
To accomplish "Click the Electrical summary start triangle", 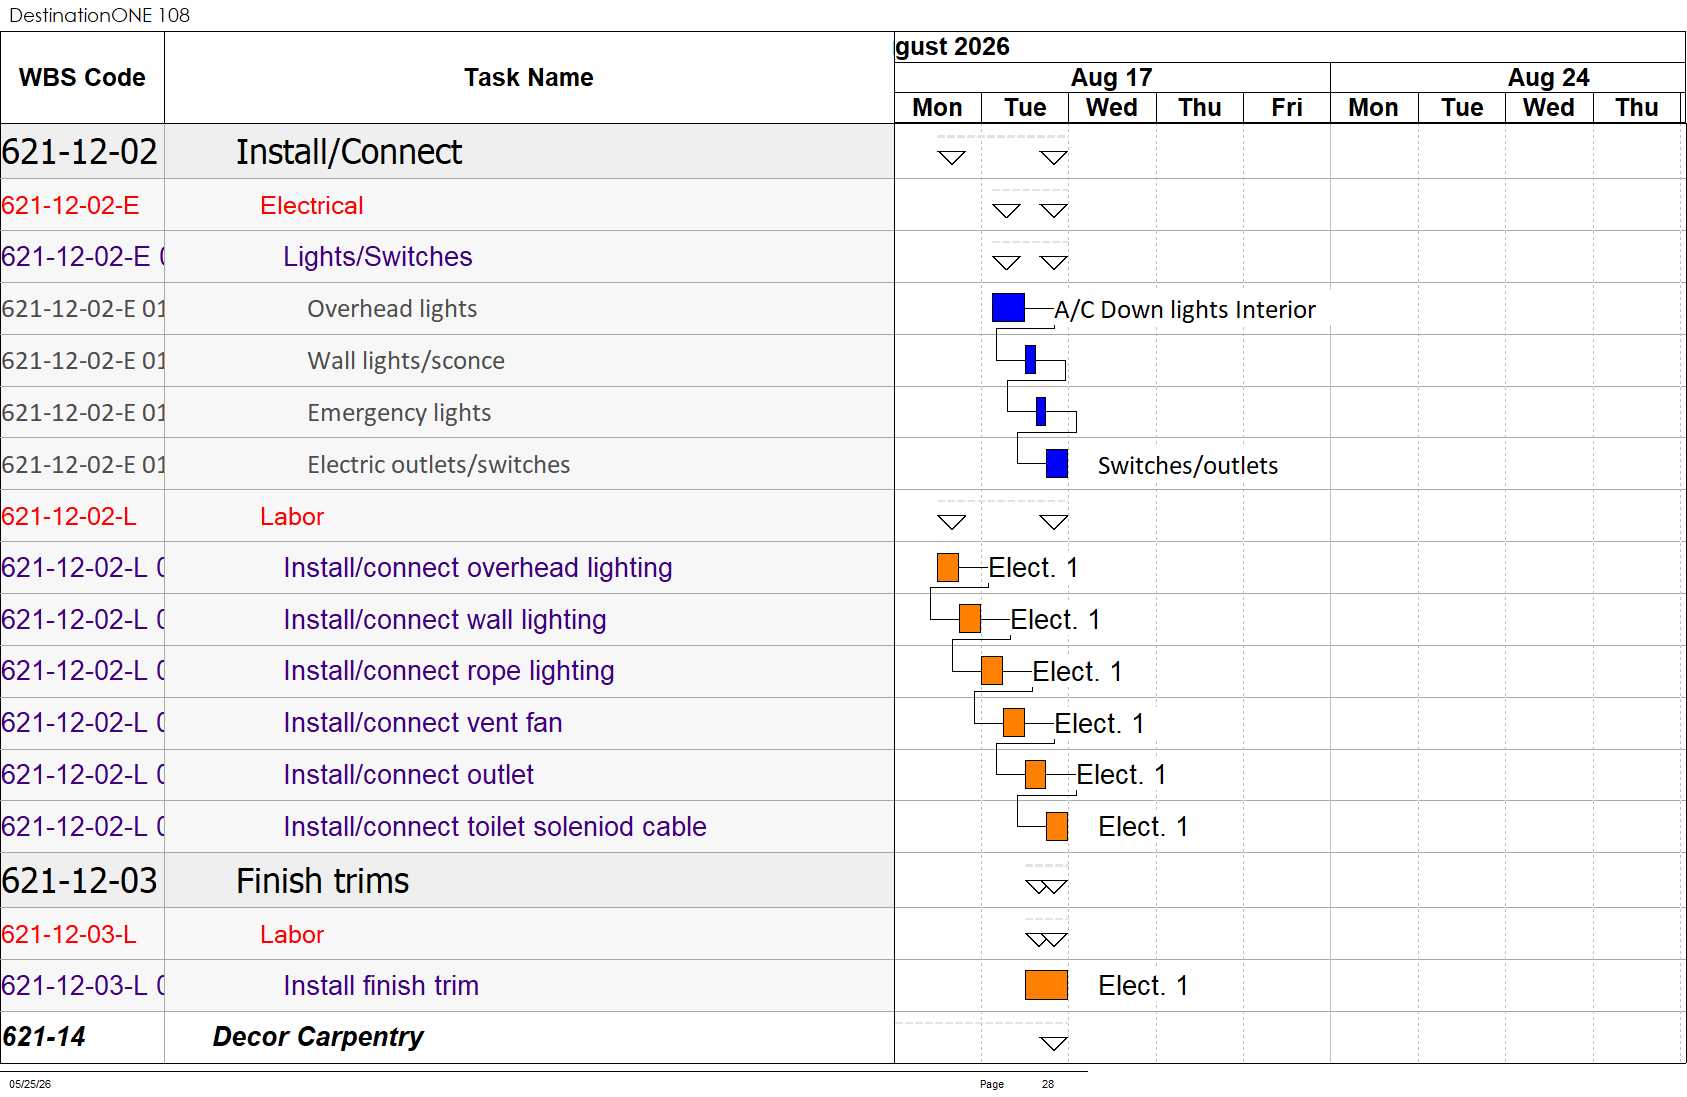I will click(x=1006, y=210).
